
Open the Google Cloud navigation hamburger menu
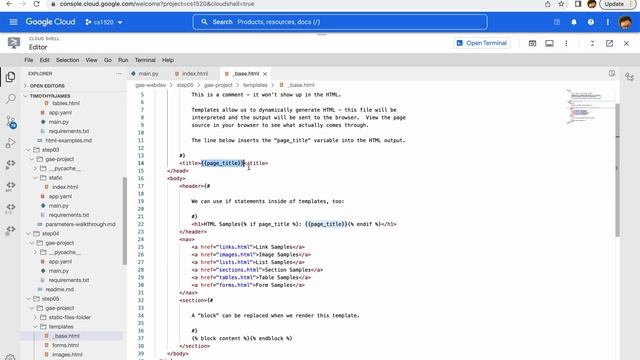click(x=13, y=22)
